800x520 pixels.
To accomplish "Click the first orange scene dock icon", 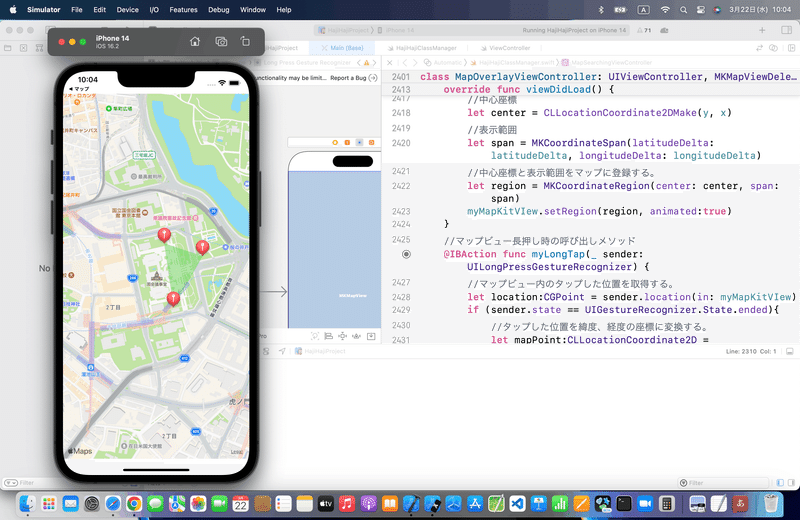I will click(335, 142).
